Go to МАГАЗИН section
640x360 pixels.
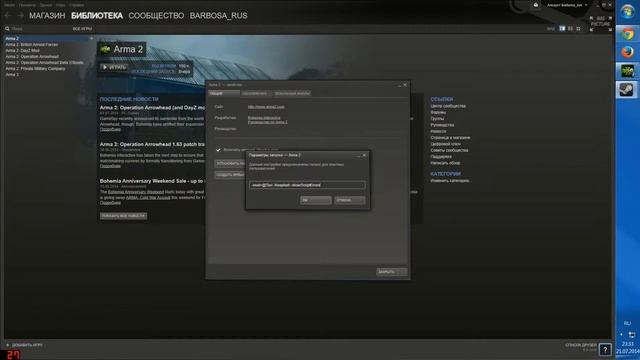[x=47, y=16]
